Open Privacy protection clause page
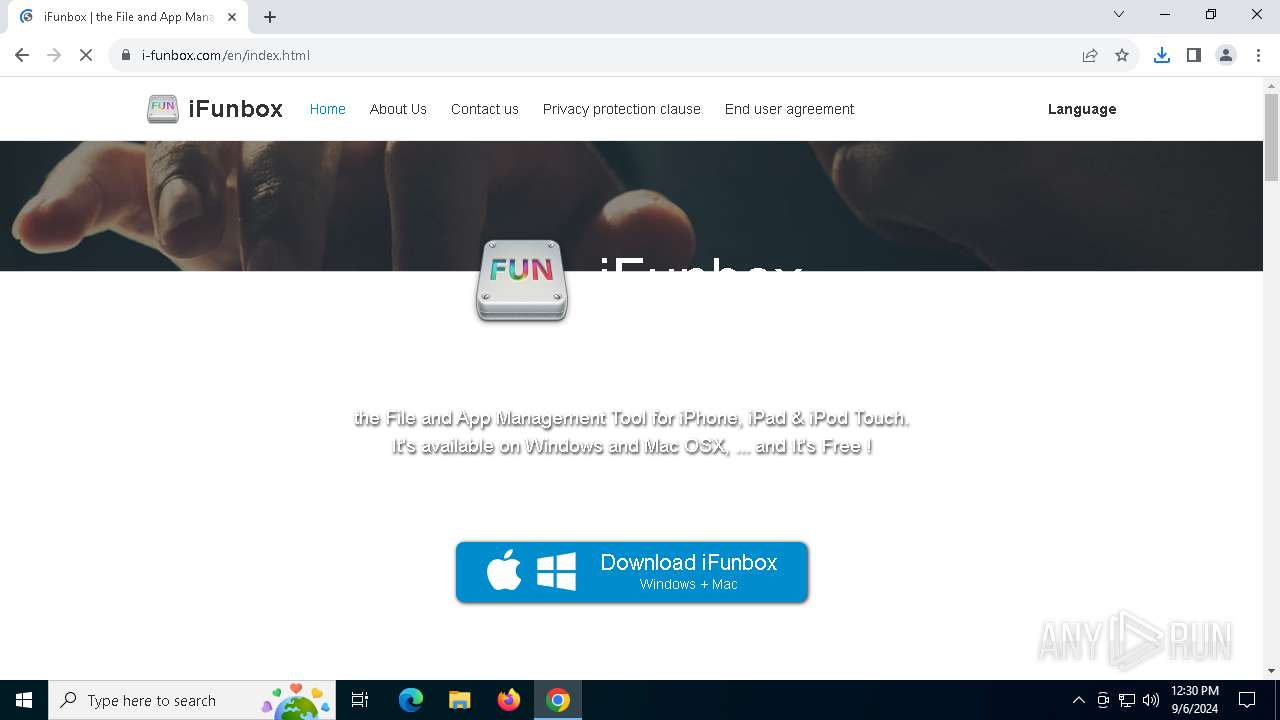The width and height of the screenshot is (1280, 720). (x=621, y=109)
